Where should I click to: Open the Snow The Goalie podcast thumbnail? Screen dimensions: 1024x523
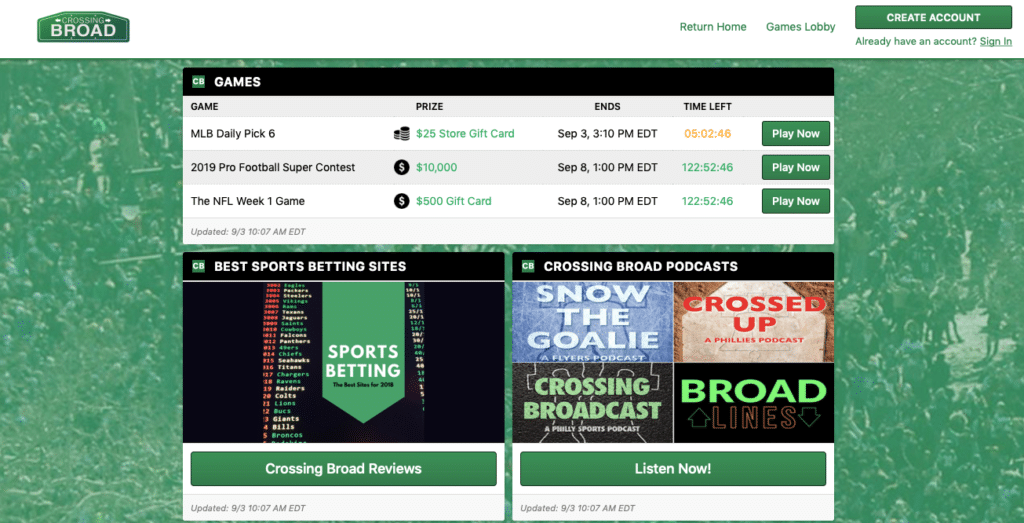tap(593, 321)
